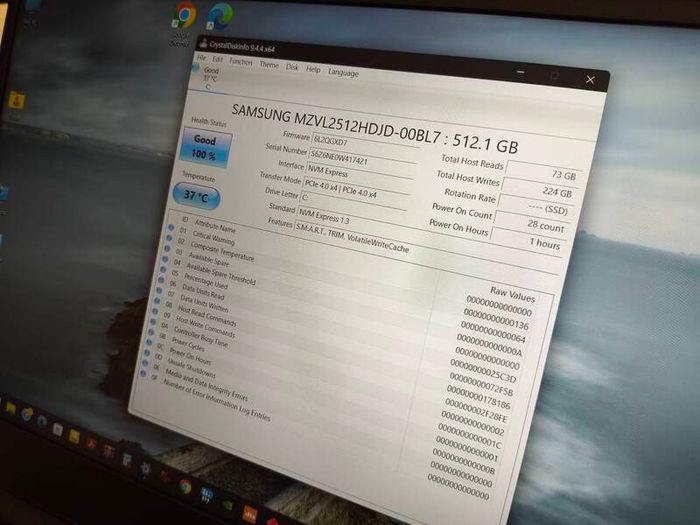The image size is (700, 525).
Task: Click the CrystalDiskInfo title bar app icon
Action: [204, 43]
